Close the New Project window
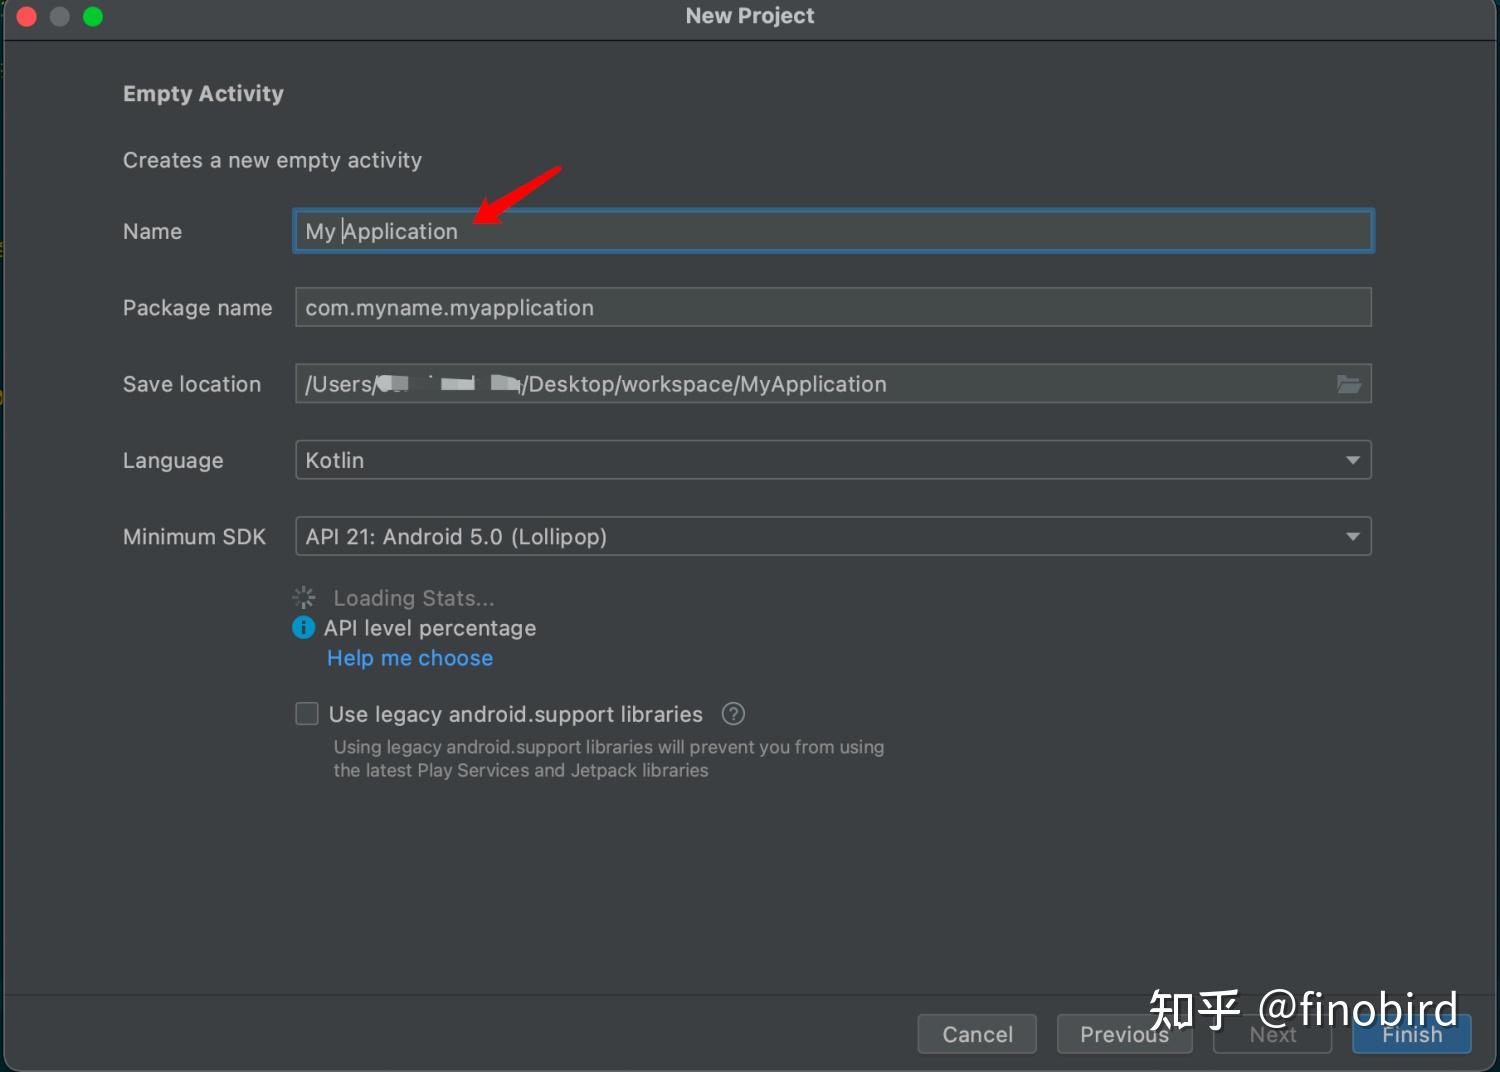 27,16
